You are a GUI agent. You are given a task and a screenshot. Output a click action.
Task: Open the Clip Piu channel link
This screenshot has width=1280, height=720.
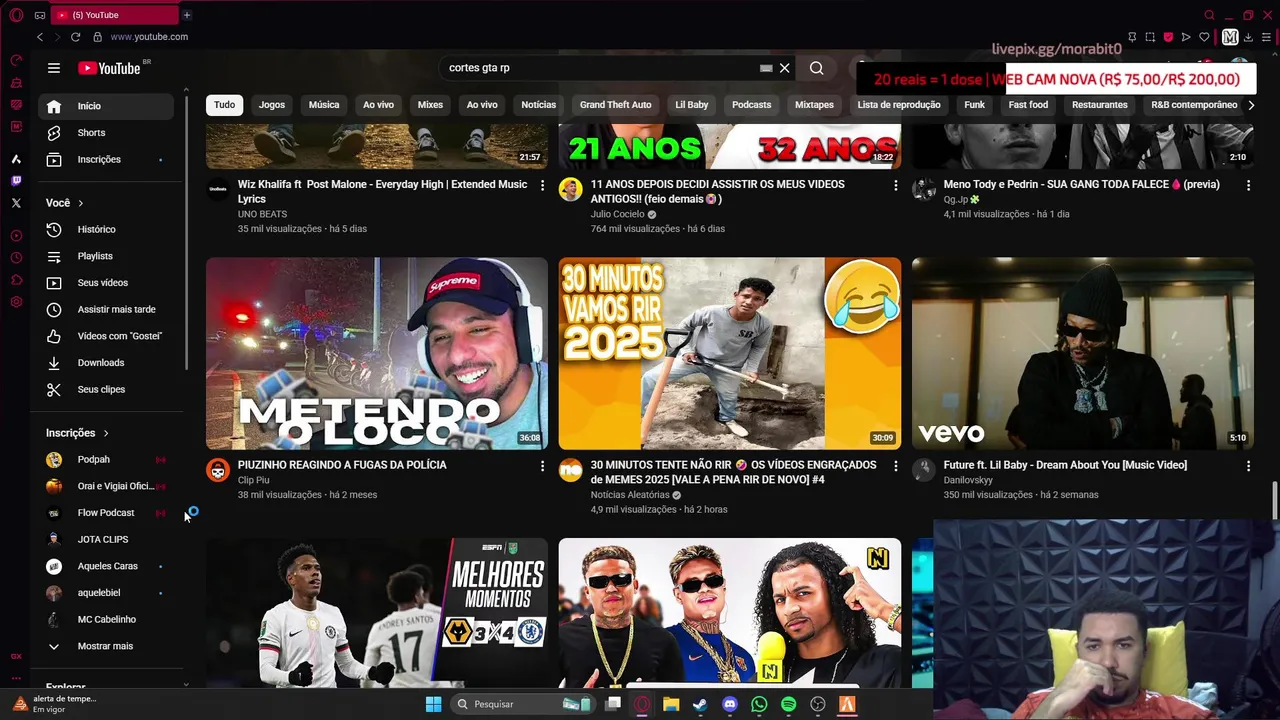point(254,480)
